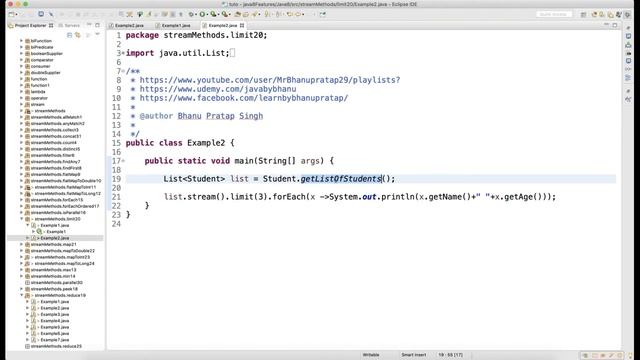Expand the biFunction package
The height and width of the screenshot is (360, 640).
[21, 41]
